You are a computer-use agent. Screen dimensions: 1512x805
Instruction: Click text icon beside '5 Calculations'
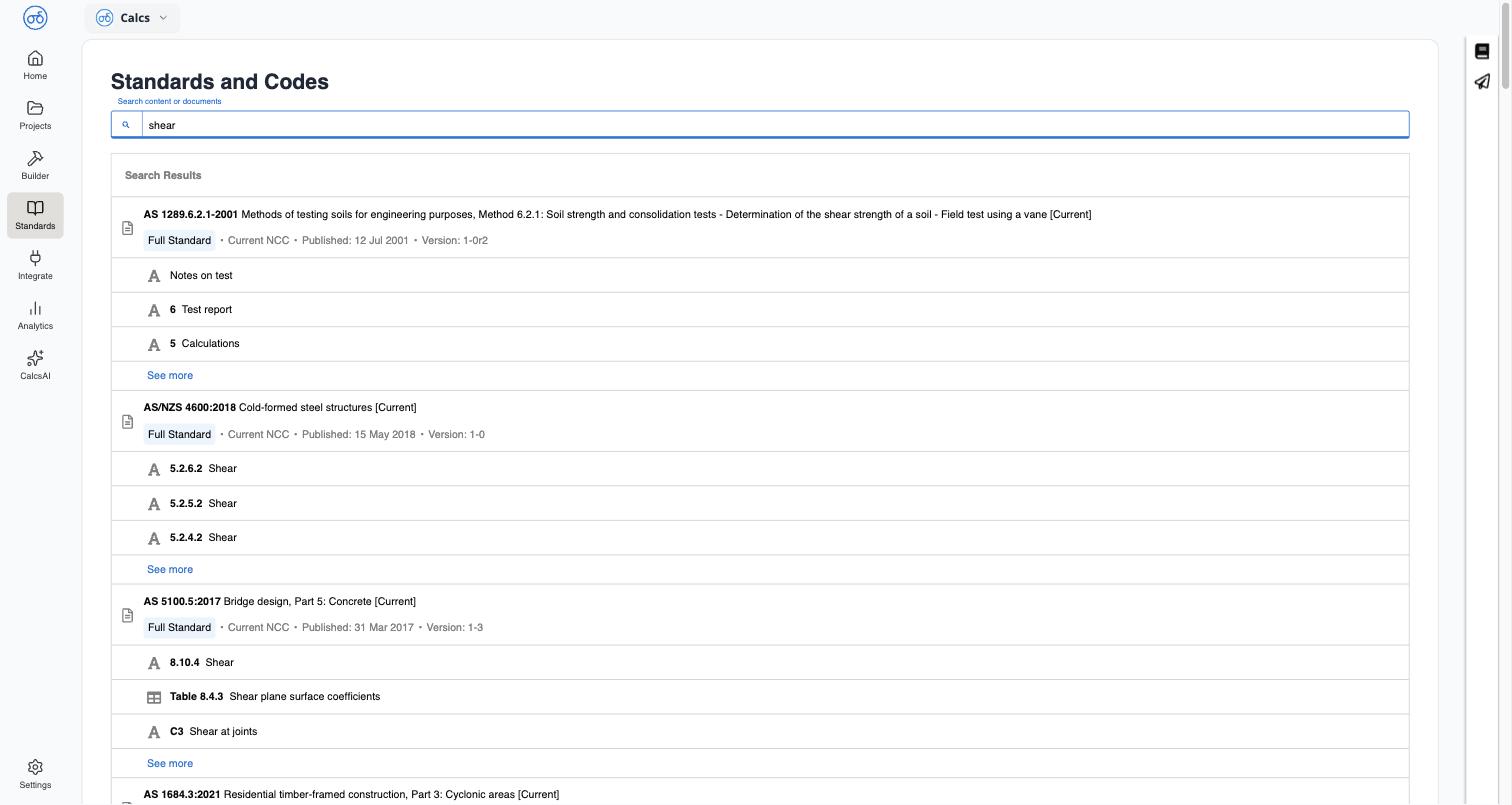[x=154, y=344]
